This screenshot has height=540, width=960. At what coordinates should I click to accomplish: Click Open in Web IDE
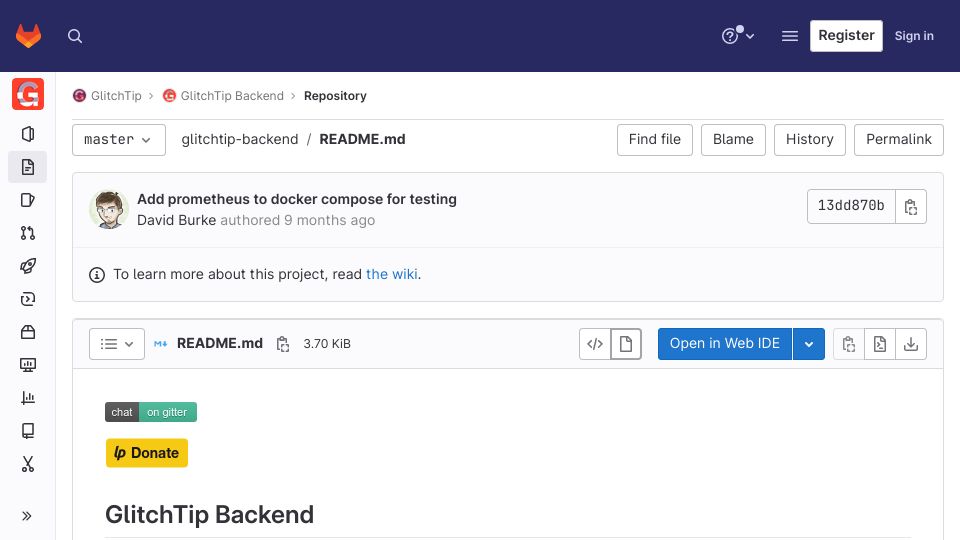[725, 343]
